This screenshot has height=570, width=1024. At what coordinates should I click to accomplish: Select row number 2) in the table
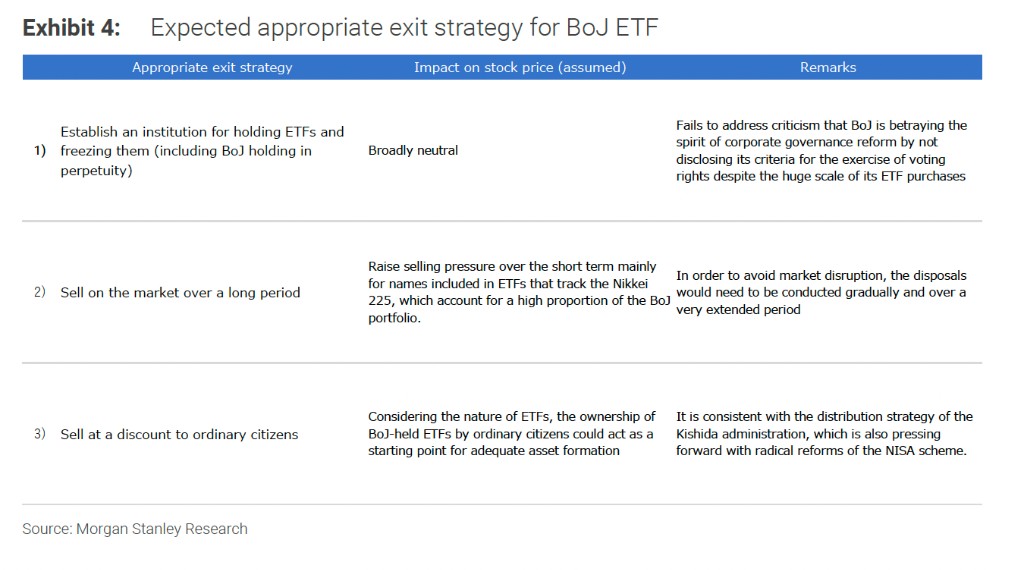pyautogui.click(x=40, y=292)
